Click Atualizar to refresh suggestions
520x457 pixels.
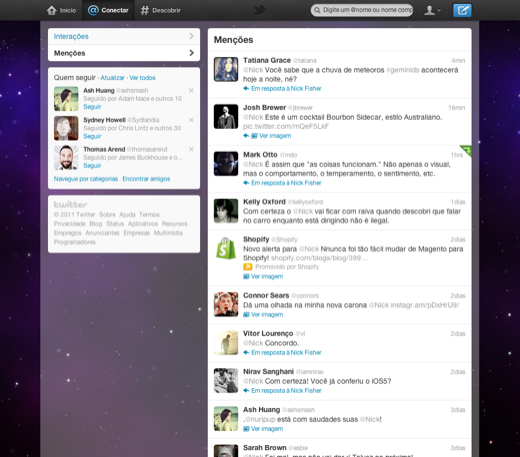[x=112, y=78]
